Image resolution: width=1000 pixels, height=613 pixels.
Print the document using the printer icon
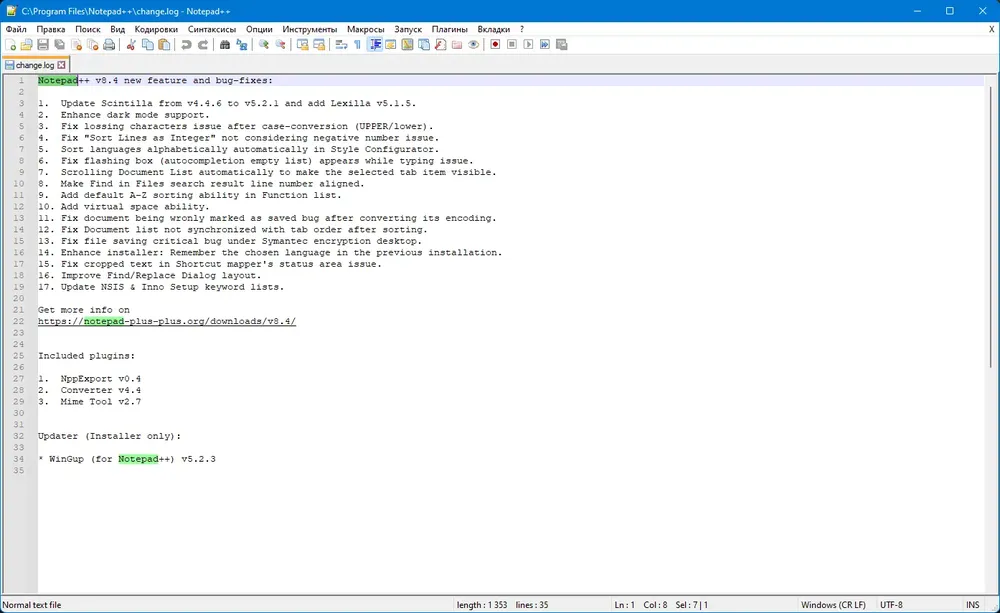[109, 45]
